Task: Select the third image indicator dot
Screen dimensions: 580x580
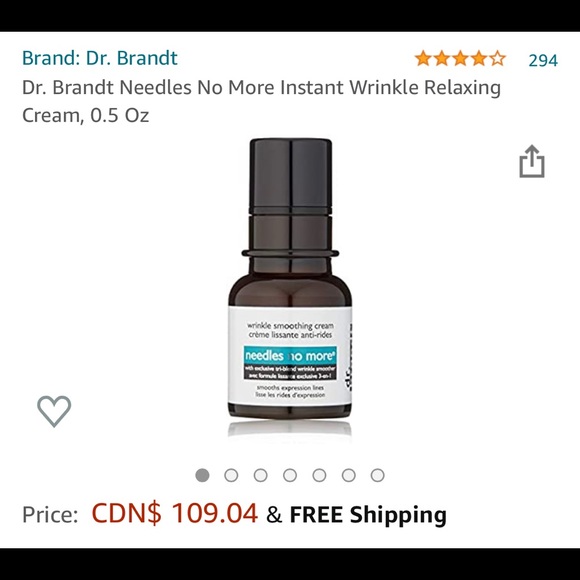Action: click(x=260, y=475)
